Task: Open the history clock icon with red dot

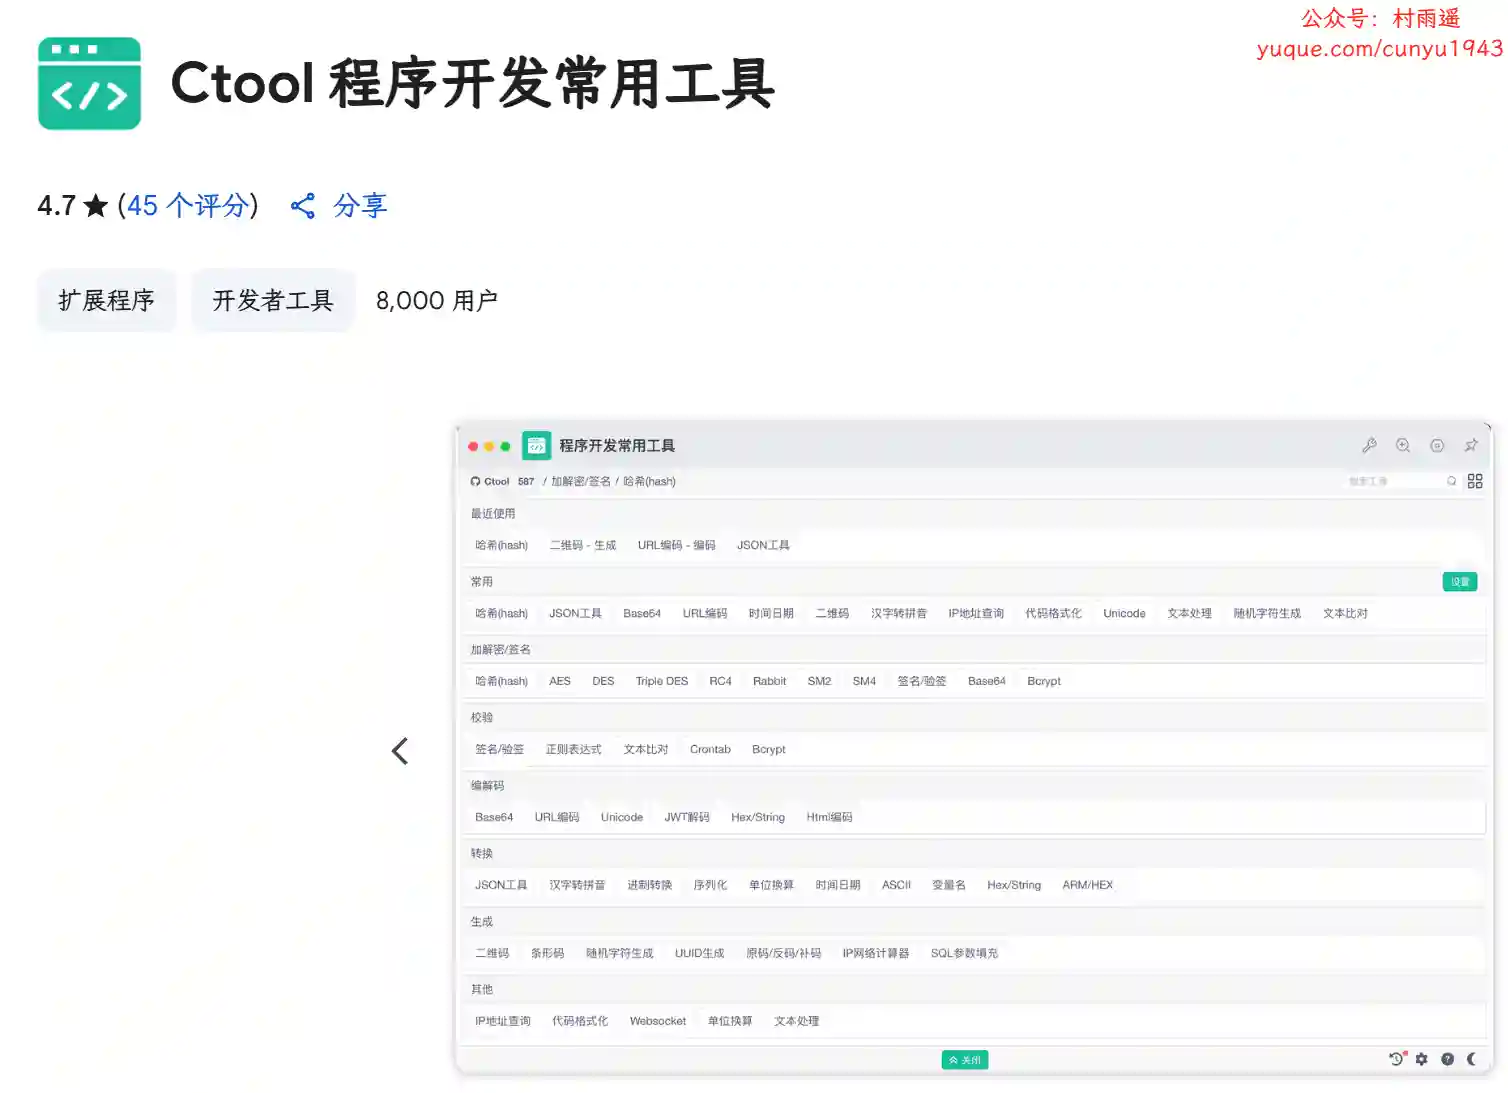Action: pyautogui.click(x=1397, y=1059)
